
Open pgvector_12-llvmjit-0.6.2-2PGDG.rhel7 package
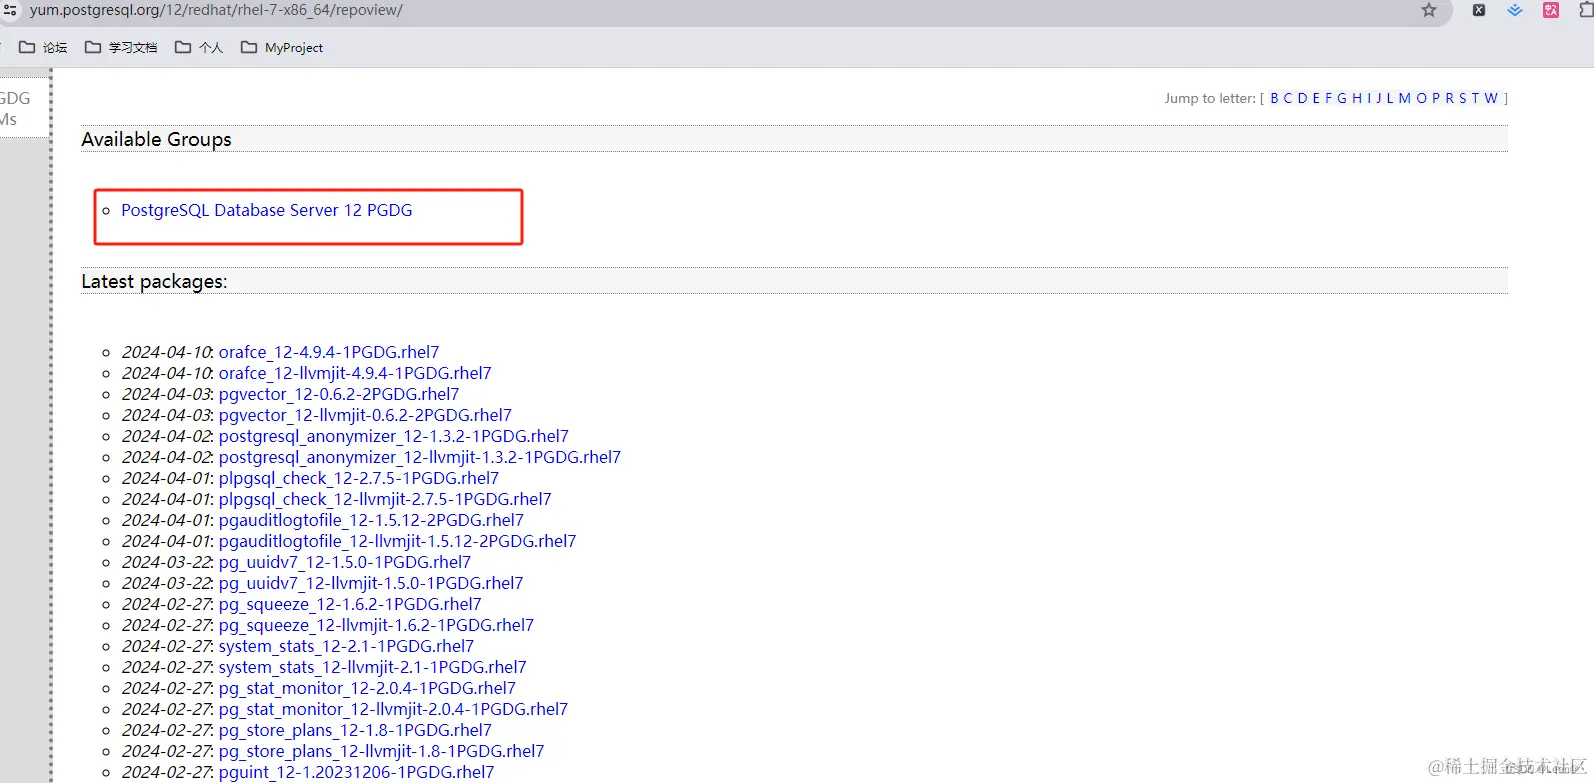(x=365, y=415)
